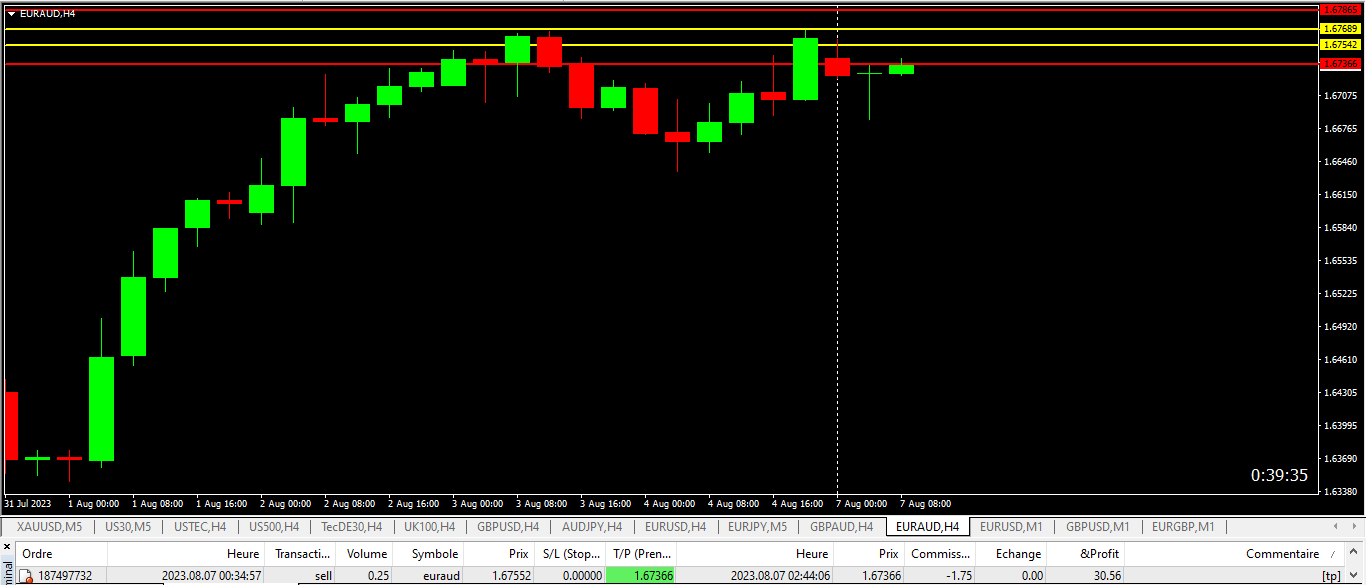Open the EURUSD,H4 chart tab
Image resolution: width=1366 pixels, height=585 pixels.
tap(676, 527)
